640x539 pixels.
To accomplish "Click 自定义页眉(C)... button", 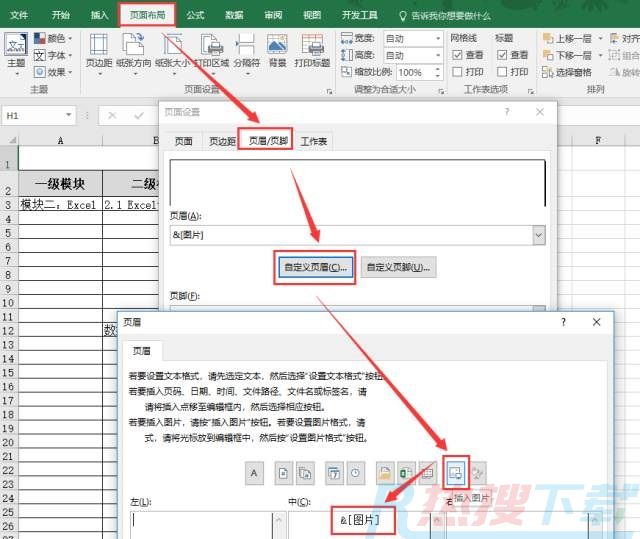I will pyautogui.click(x=316, y=268).
